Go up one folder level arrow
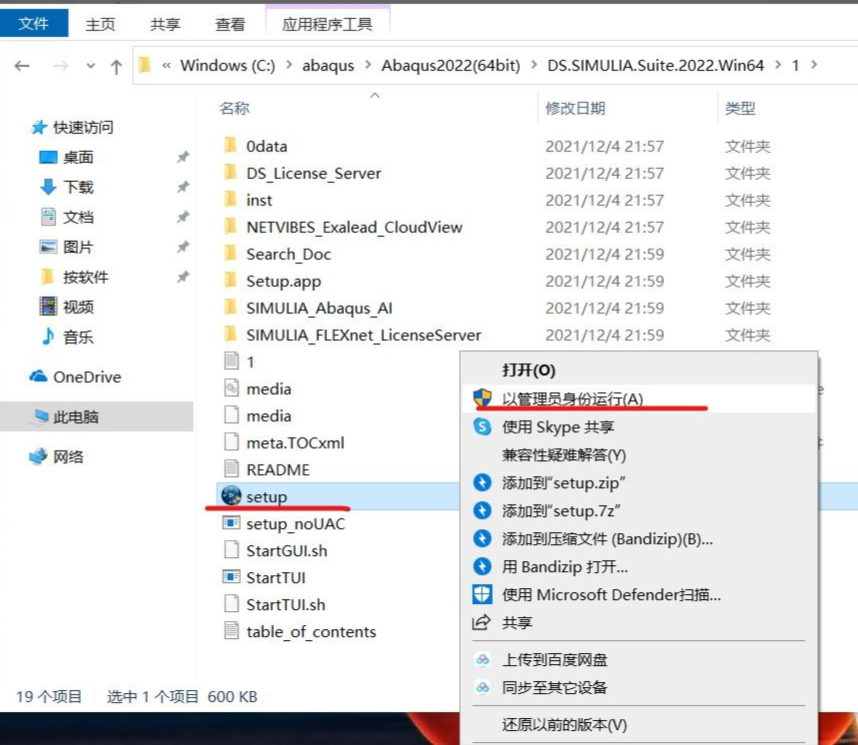Screen dimensions: 858x745 pyautogui.click(x=116, y=67)
